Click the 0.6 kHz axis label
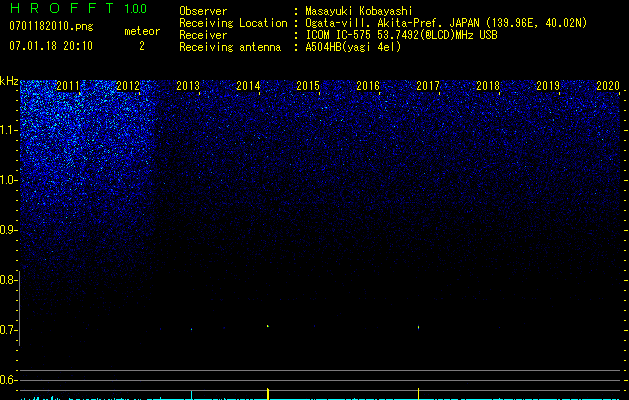Screen dimensions: 629x400 click(7, 380)
